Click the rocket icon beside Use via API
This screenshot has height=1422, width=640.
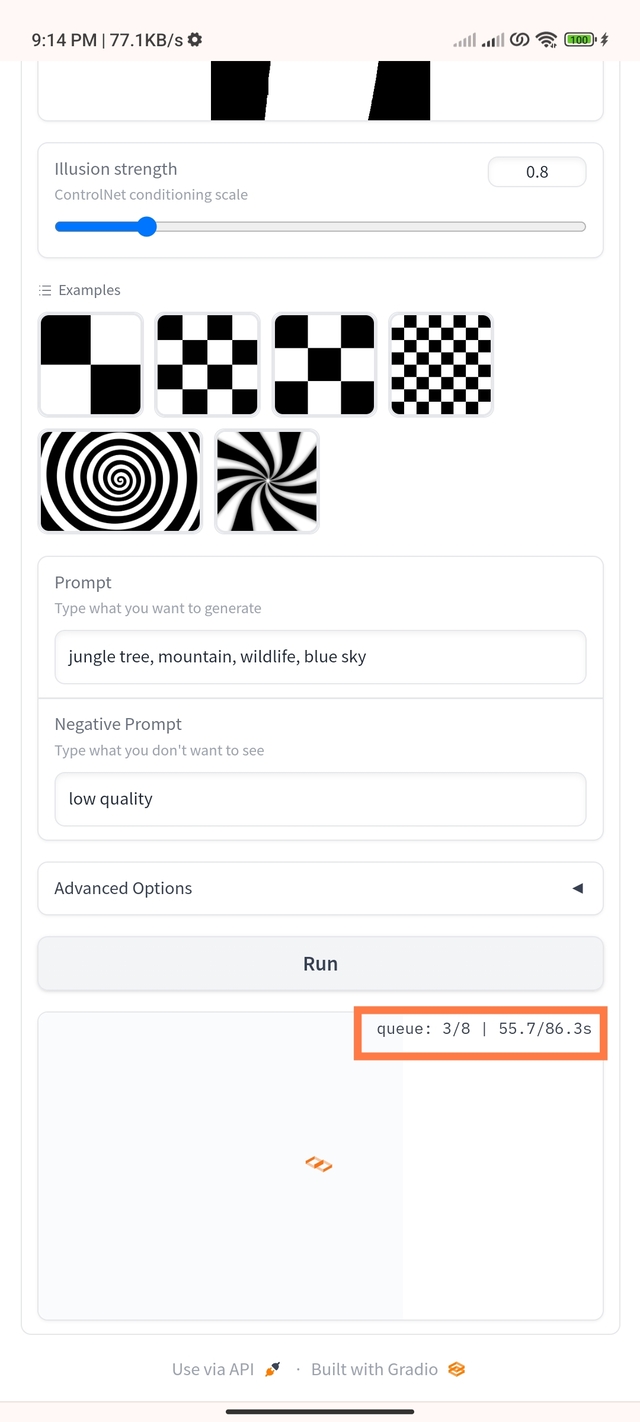(273, 1369)
